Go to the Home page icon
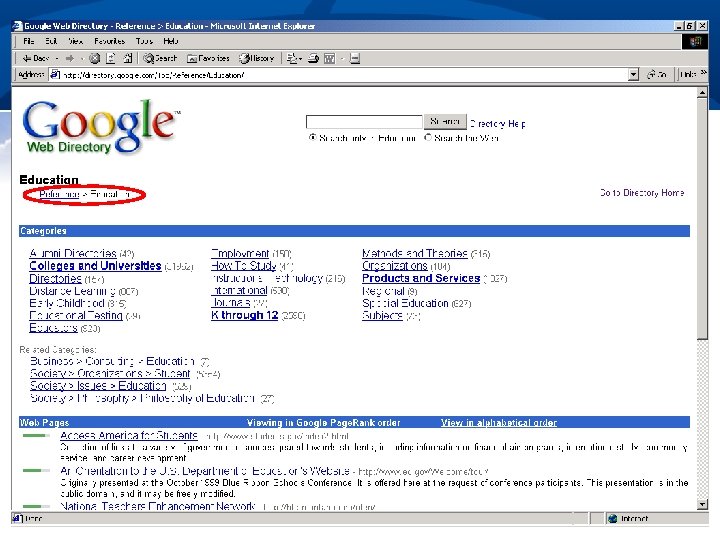720x540 pixels. 128,58
